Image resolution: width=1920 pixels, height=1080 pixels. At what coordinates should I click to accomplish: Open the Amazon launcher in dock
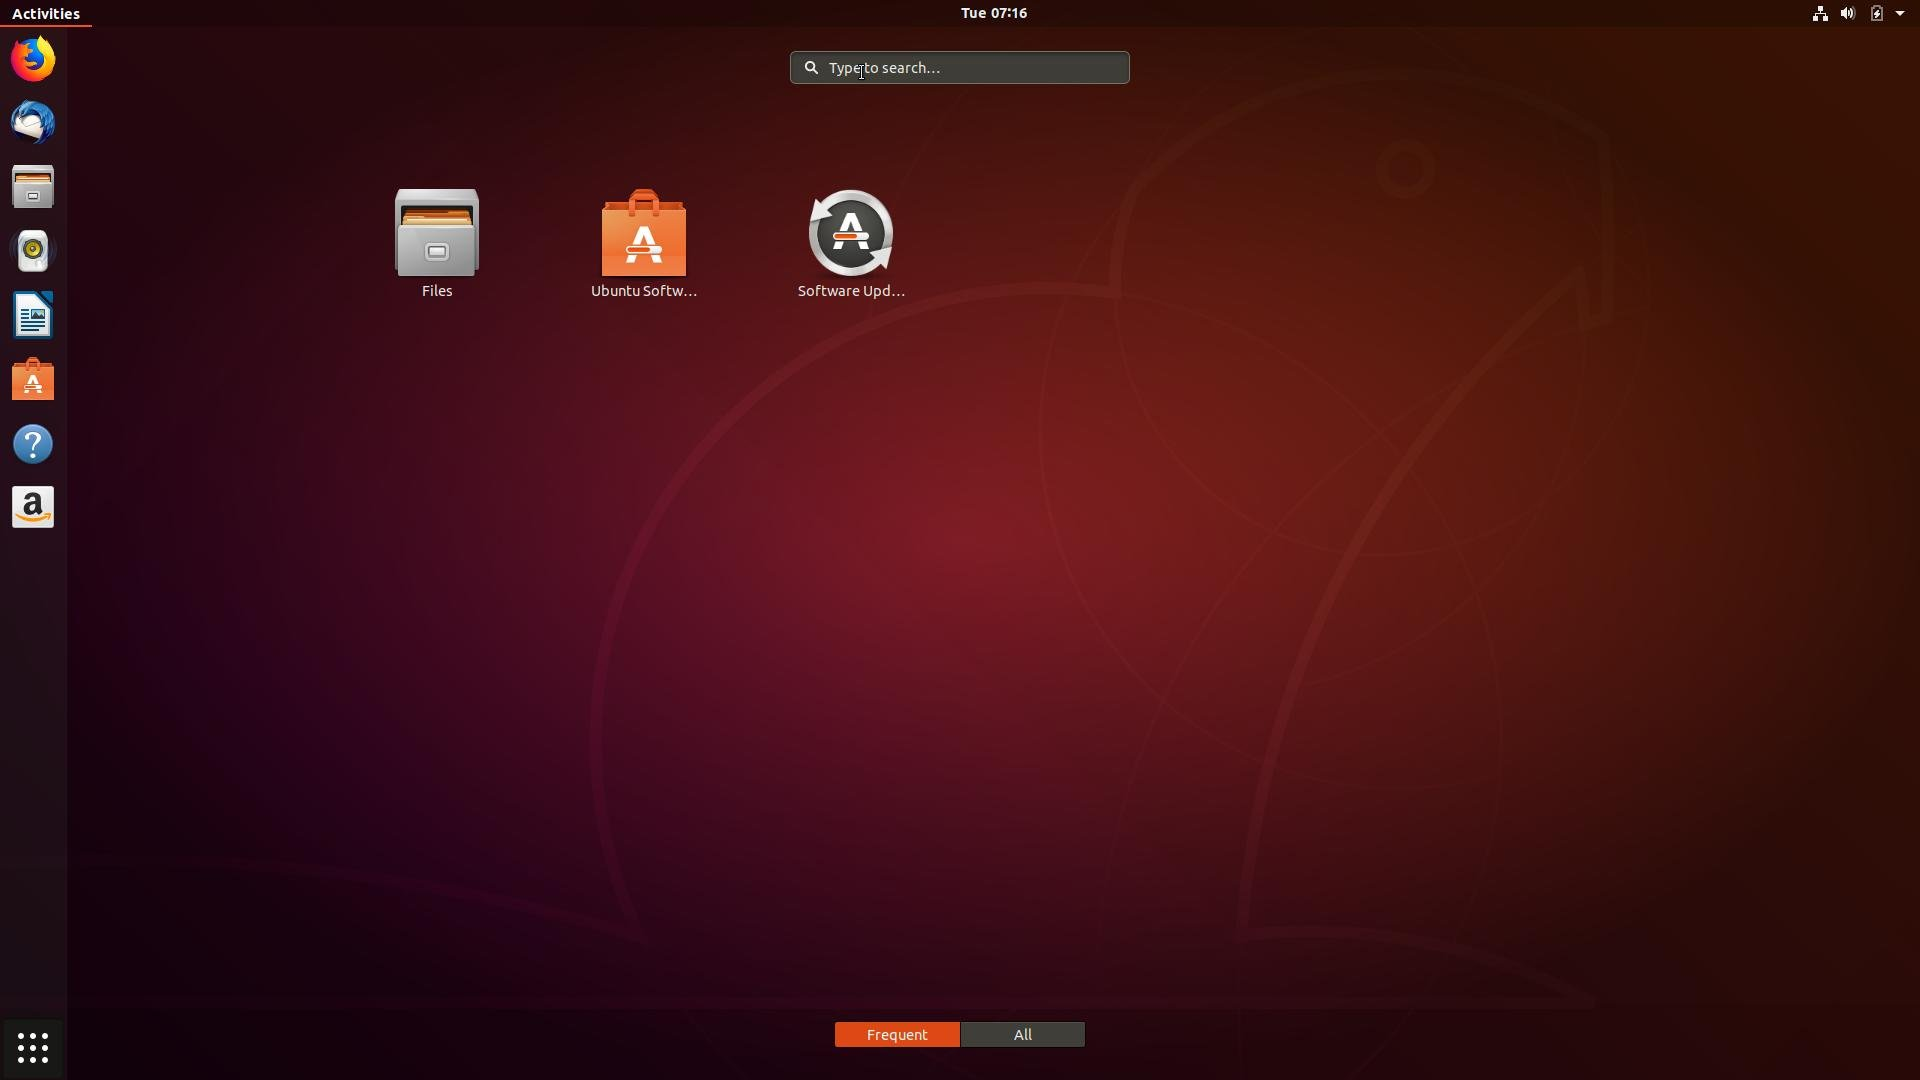[33, 508]
